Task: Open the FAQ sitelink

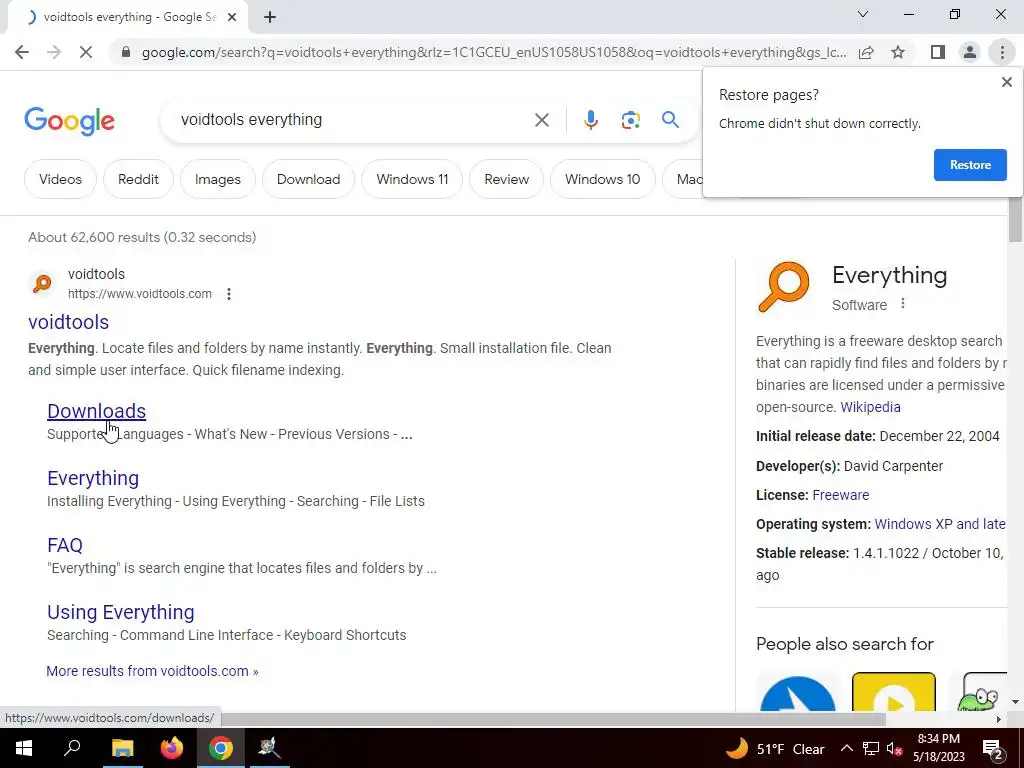Action: (x=65, y=545)
